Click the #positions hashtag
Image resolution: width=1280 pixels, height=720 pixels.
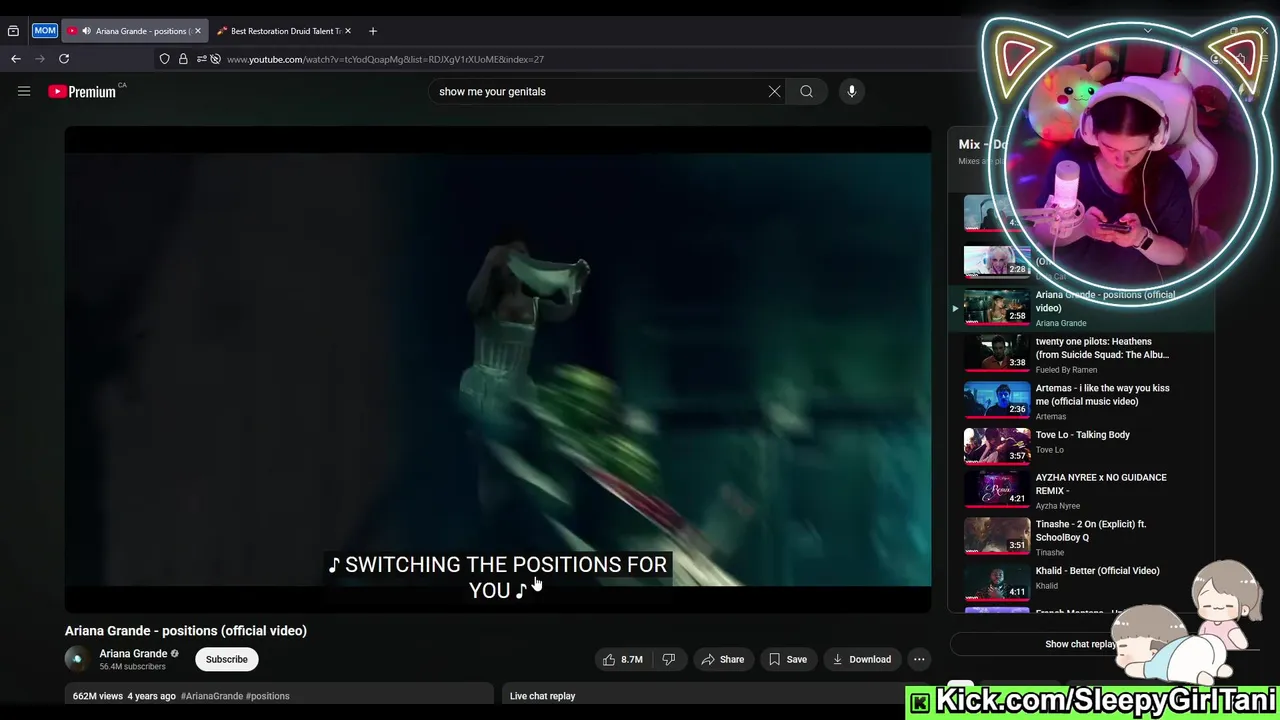(268, 696)
